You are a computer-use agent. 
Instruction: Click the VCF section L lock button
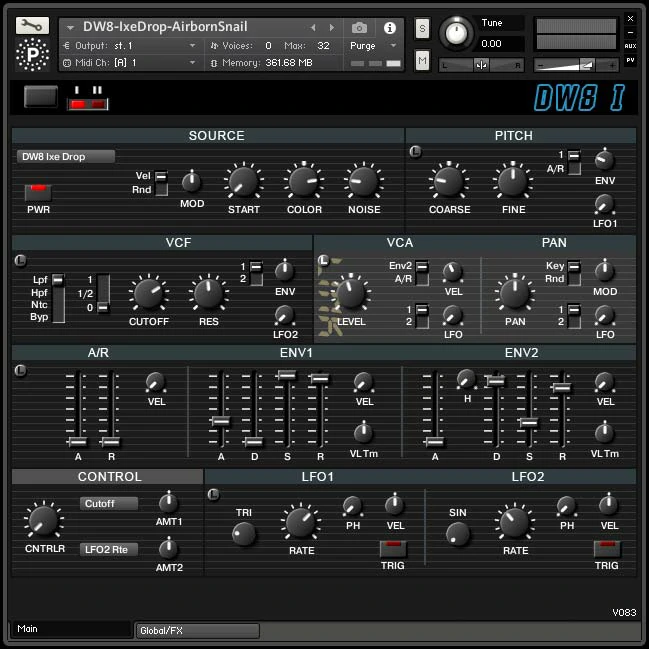coord(20,260)
